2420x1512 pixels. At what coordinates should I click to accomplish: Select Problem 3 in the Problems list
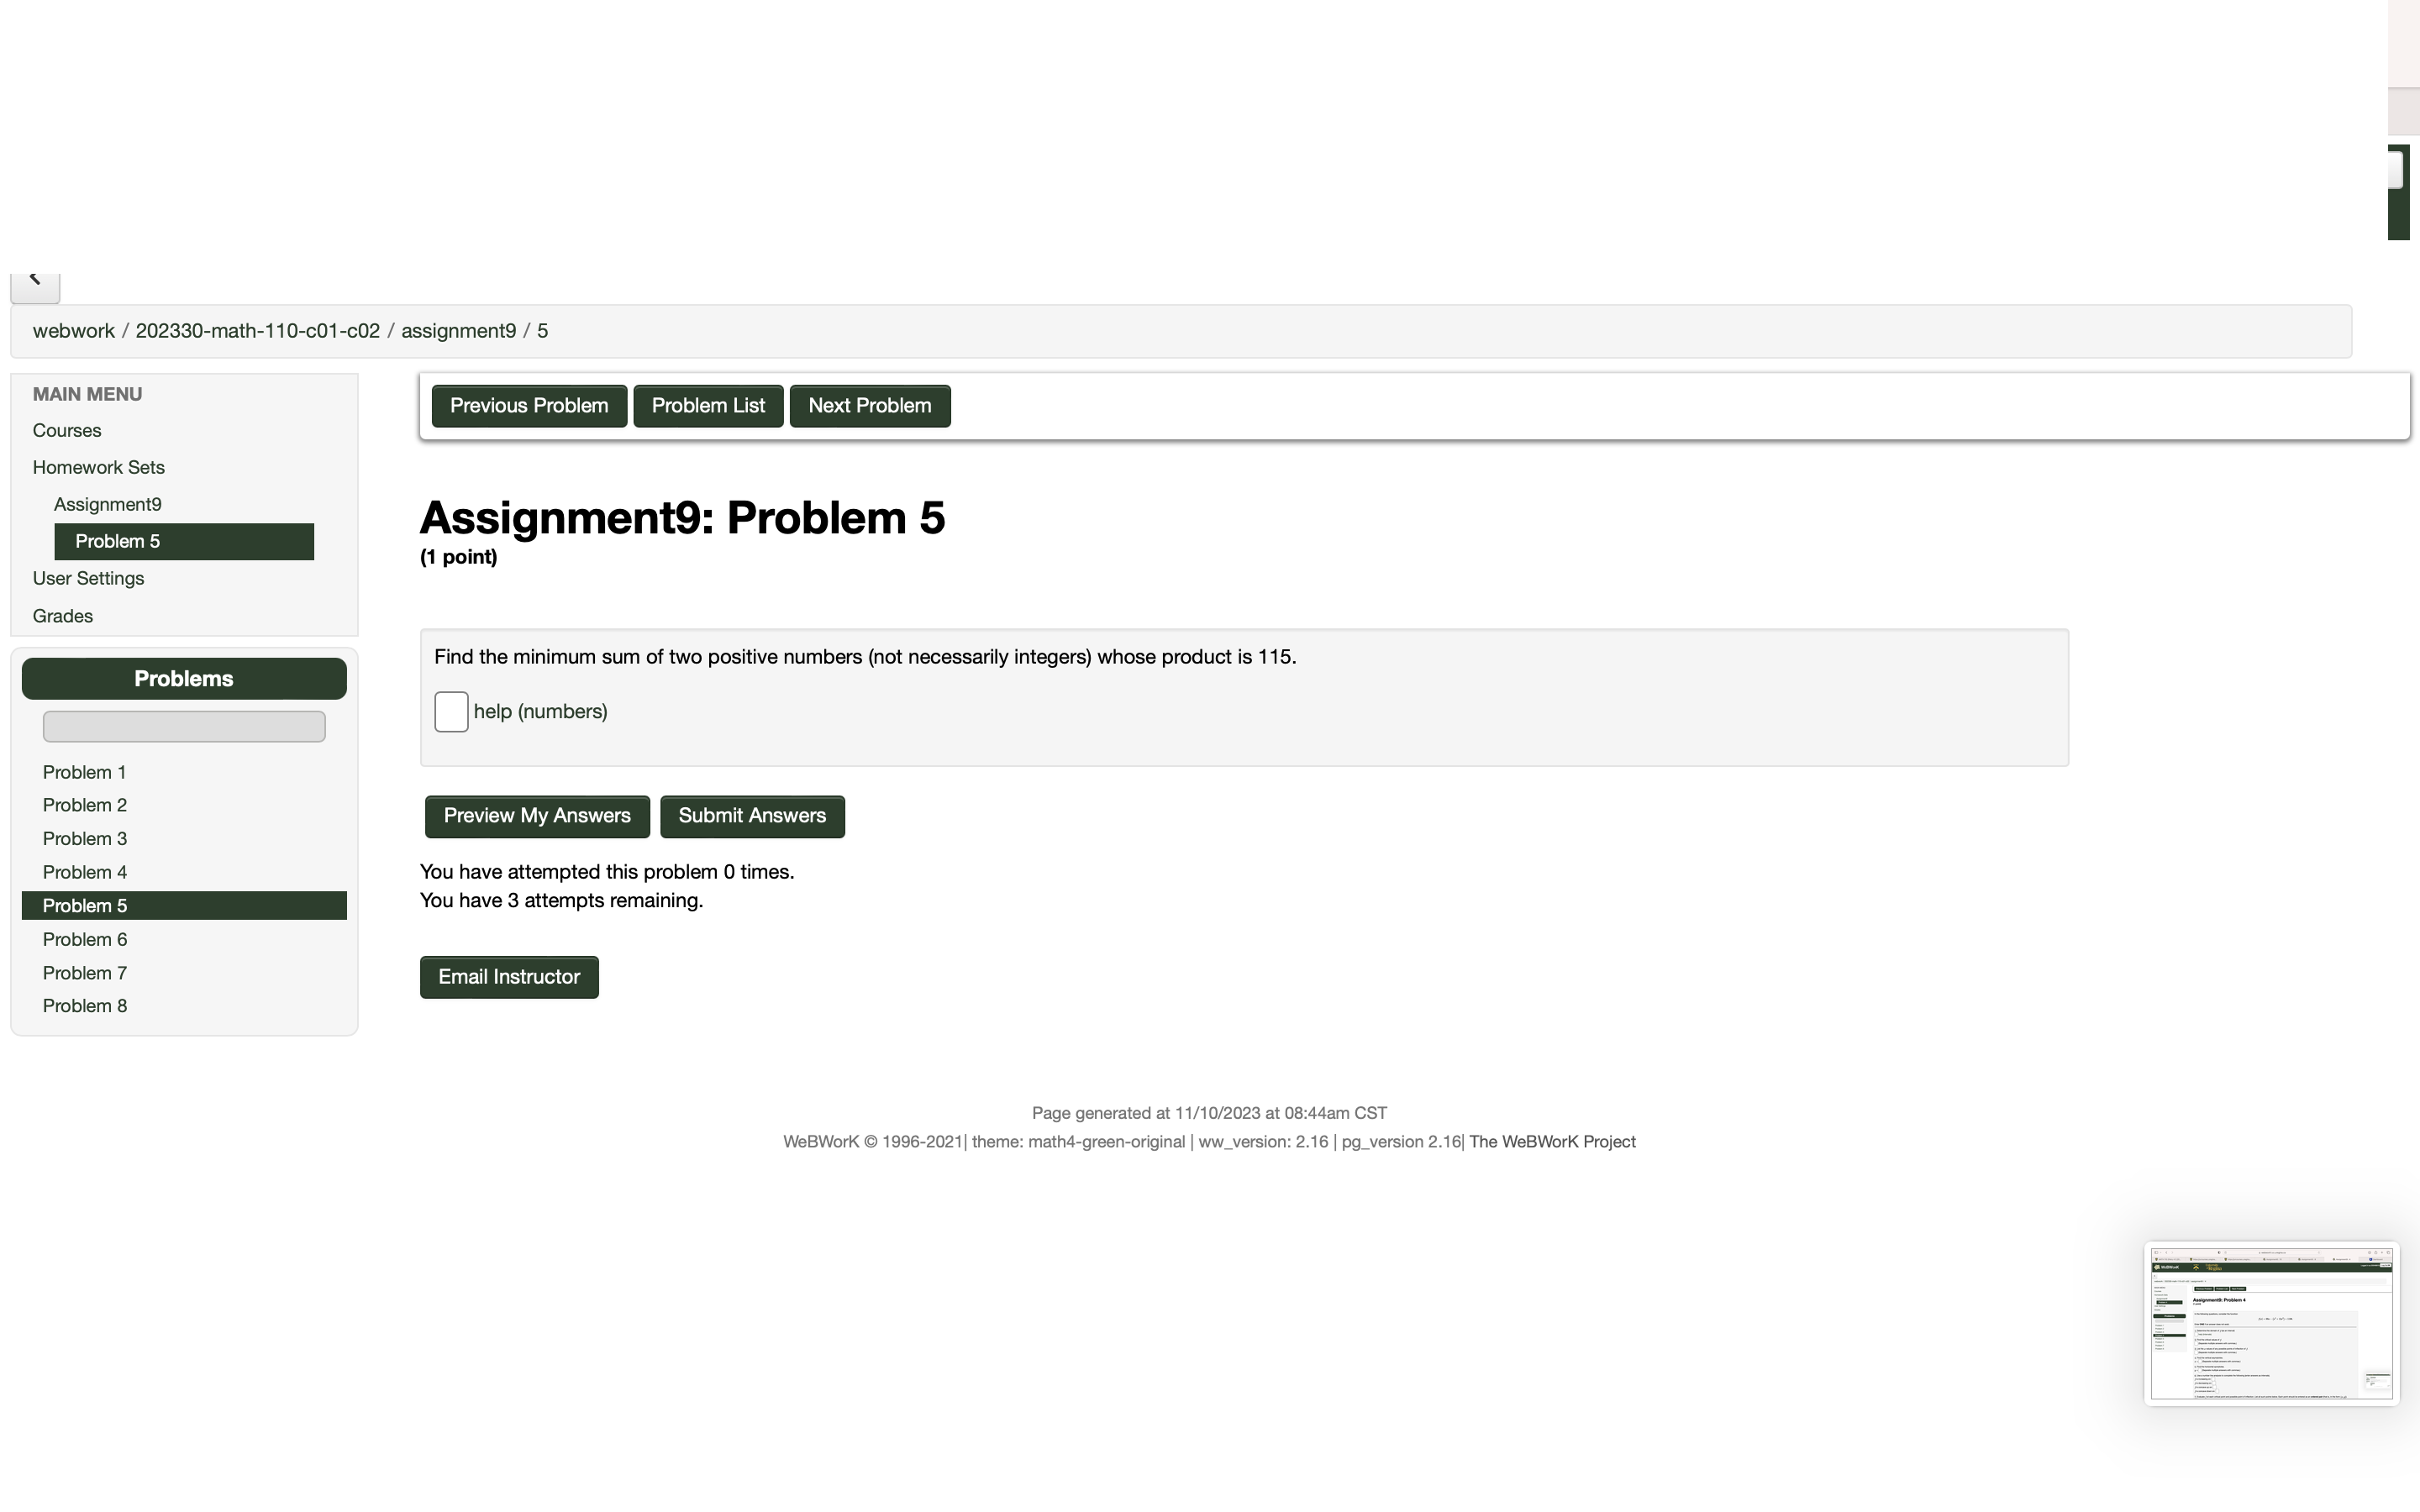(85, 838)
